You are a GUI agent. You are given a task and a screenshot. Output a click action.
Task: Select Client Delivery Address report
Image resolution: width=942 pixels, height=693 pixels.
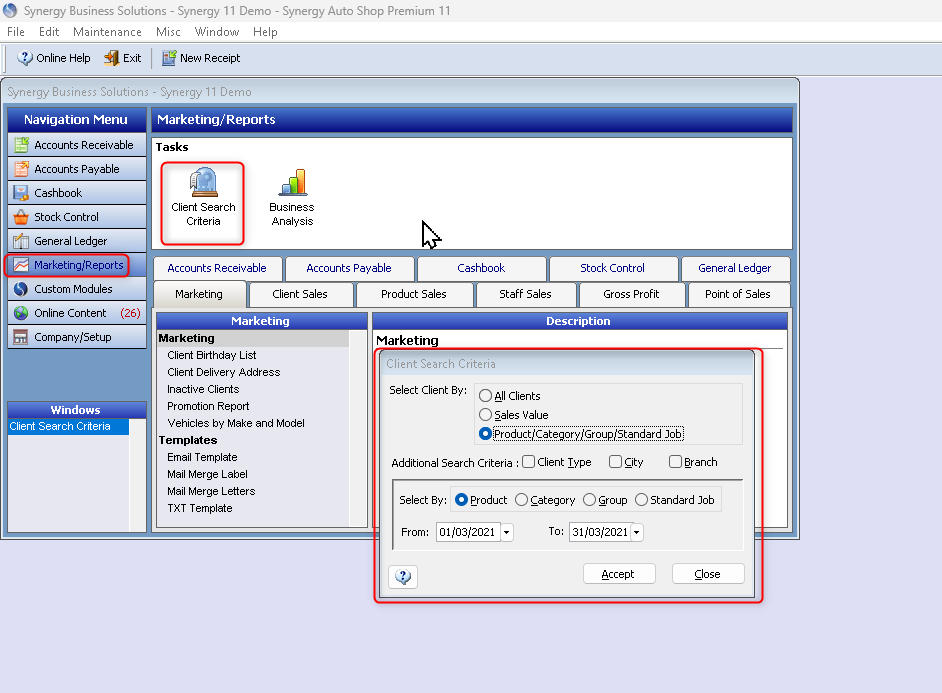(x=223, y=372)
